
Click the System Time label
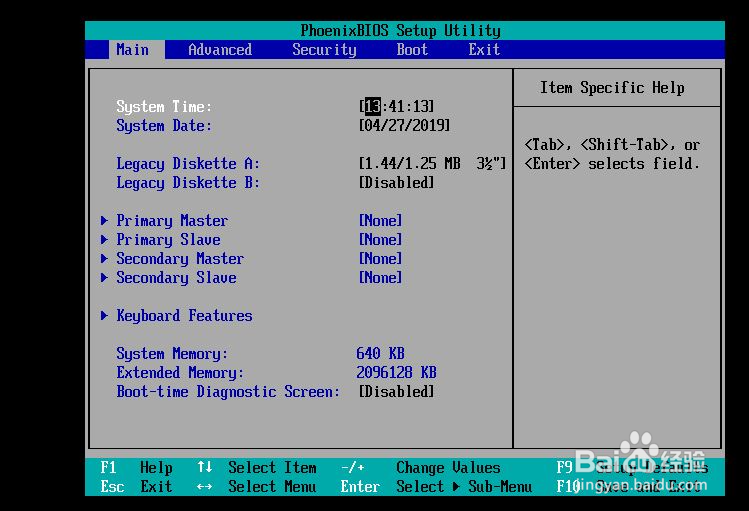click(x=164, y=106)
